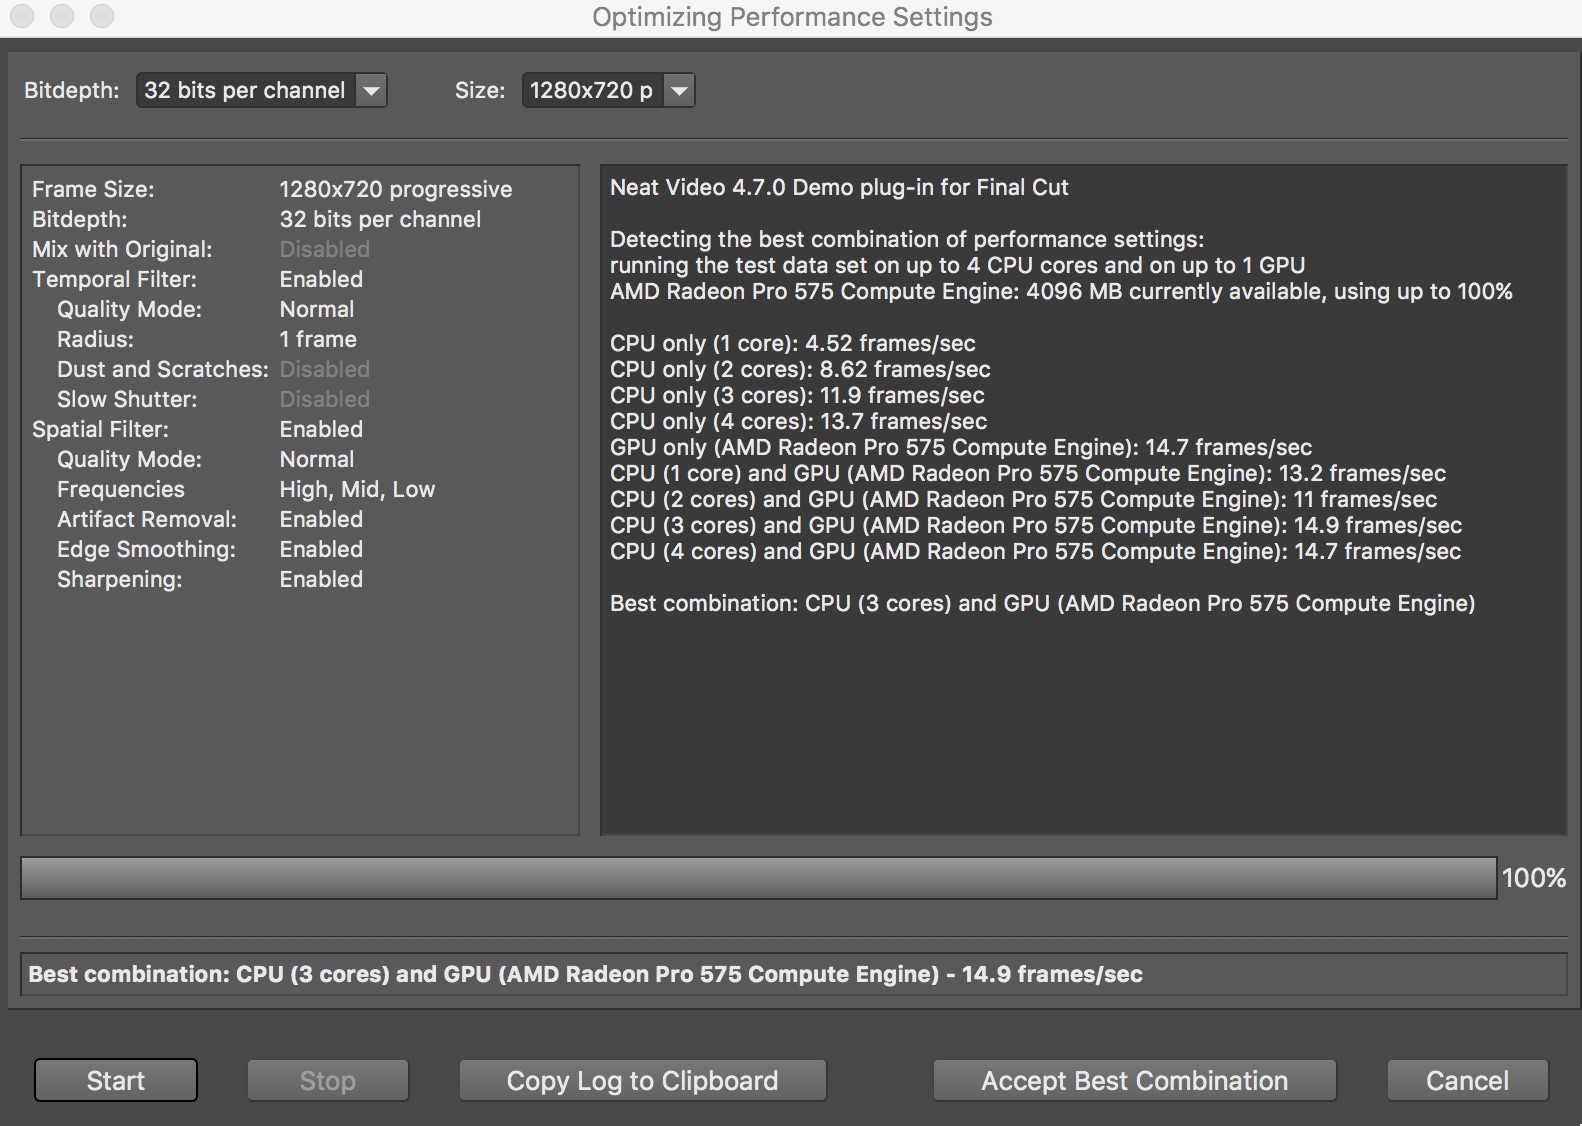
Task: Click the 'Optimizing Performance Settings' window title
Action: [x=792, y=17]
